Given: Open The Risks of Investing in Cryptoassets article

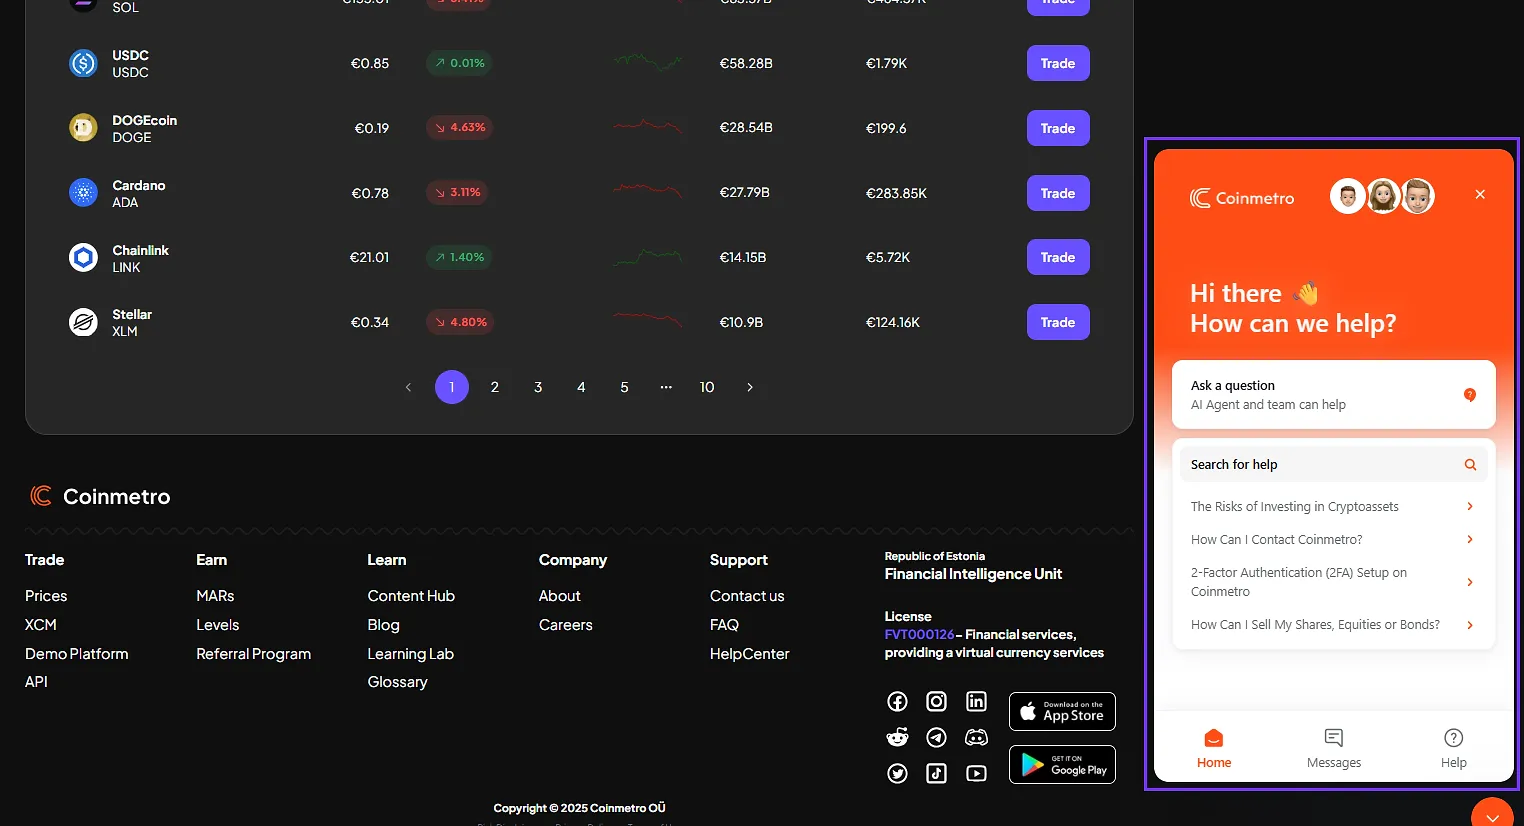Looking at the screenshot, I should click(1333, 507).
